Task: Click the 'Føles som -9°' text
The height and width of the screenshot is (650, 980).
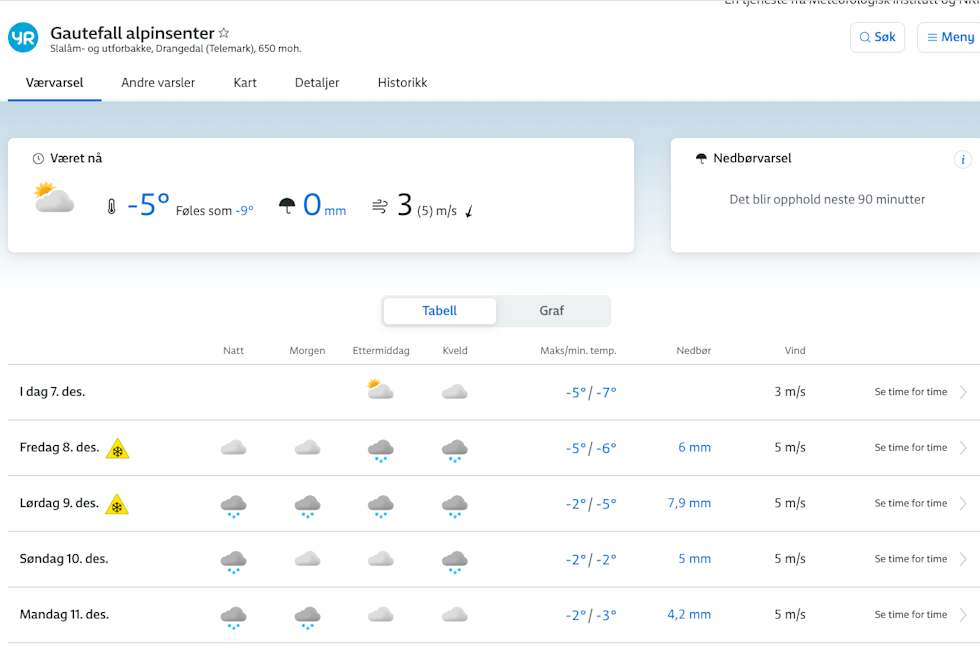Action: [x=214, y=211]
